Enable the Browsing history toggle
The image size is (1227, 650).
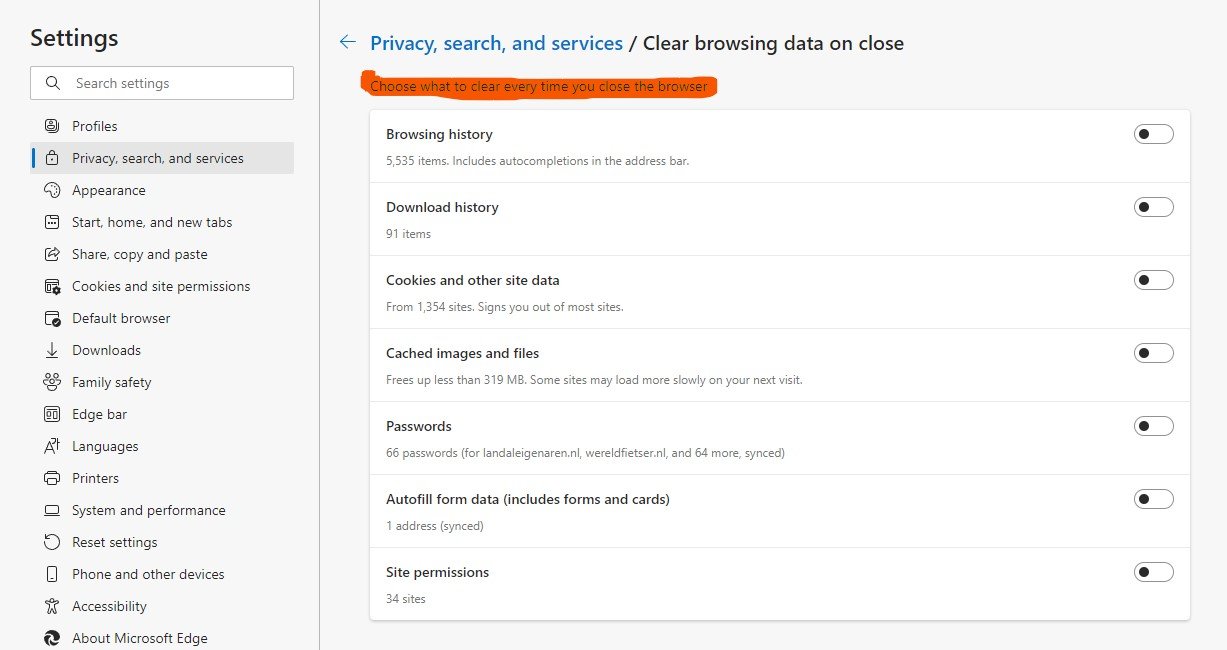1153,134
